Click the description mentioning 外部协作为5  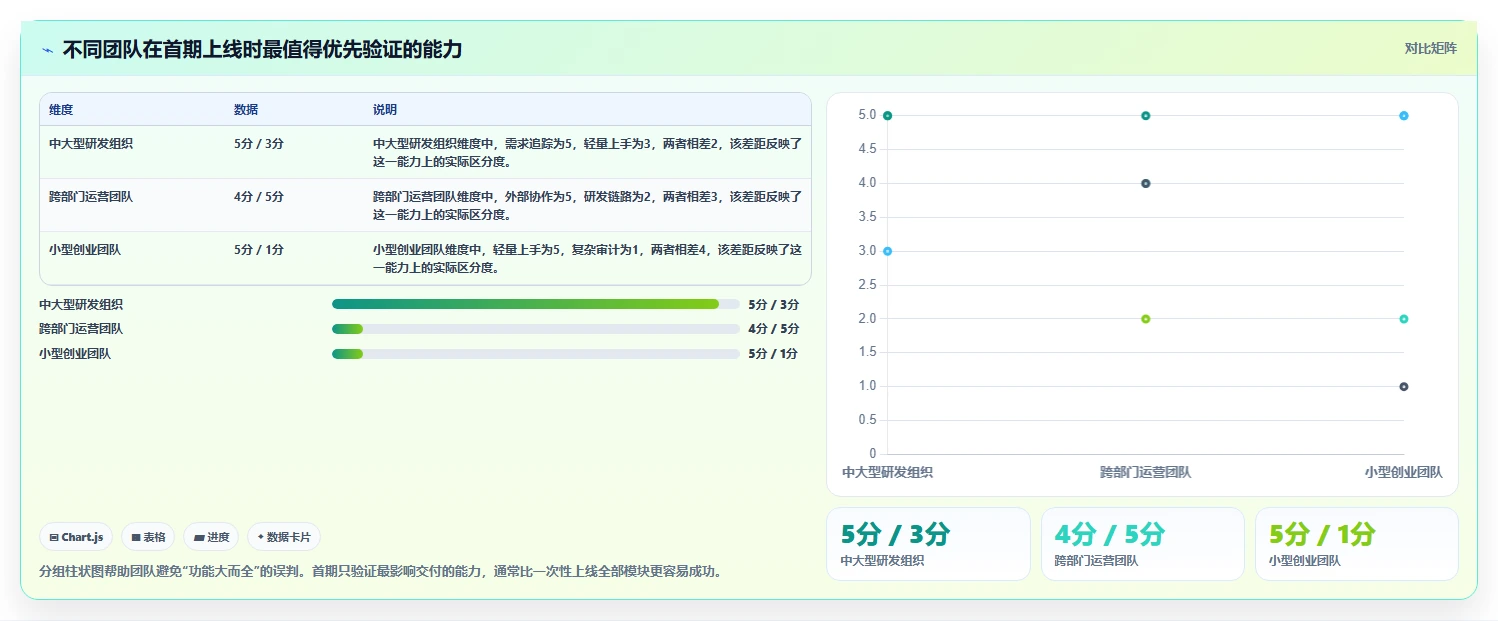click(587, 205)
